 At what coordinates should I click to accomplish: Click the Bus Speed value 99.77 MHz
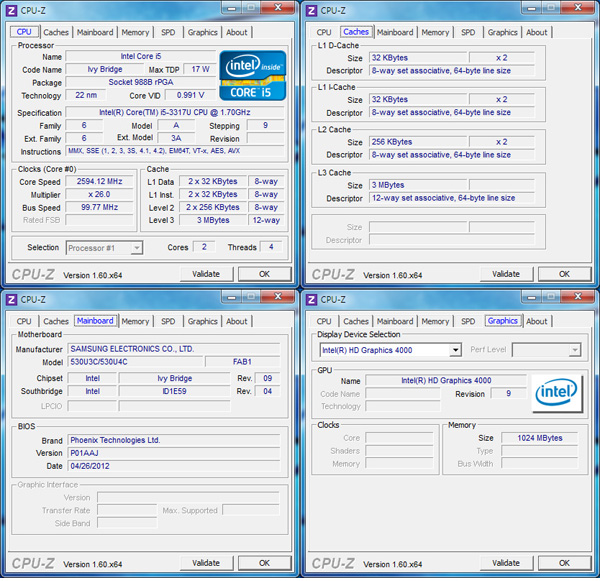click(x=99, y=207)
